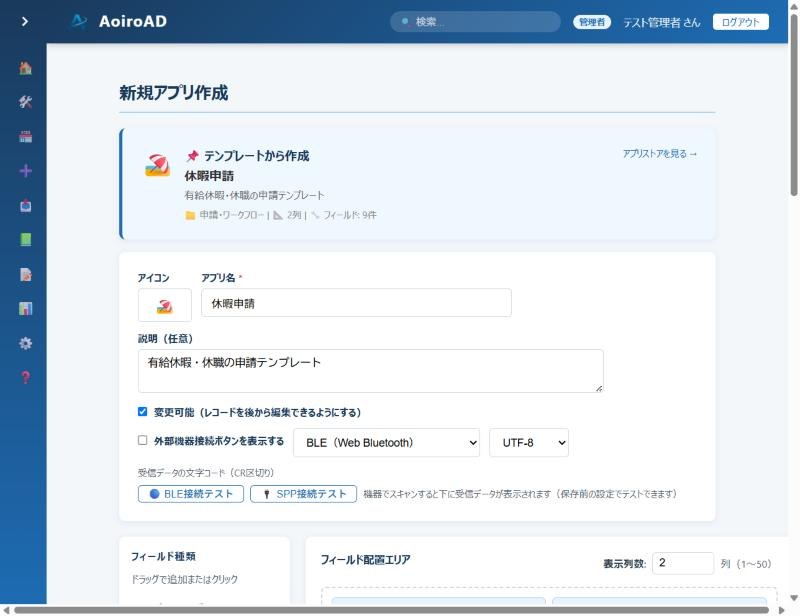Click the 新規アプリ作成 page heading
The image size is (800, 616).
[x=173, y=93]
